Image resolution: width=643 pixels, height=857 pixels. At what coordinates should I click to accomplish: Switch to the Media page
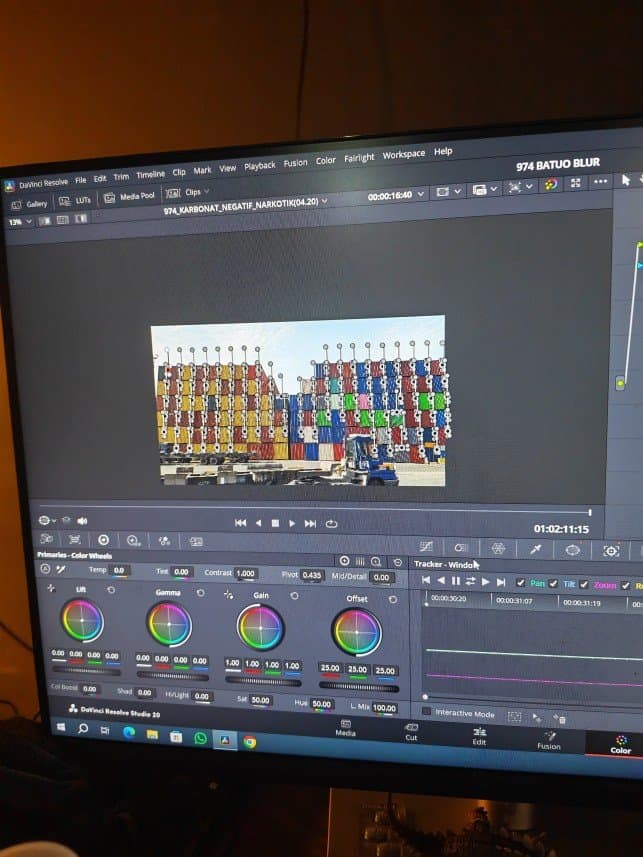tap(346, 729)
